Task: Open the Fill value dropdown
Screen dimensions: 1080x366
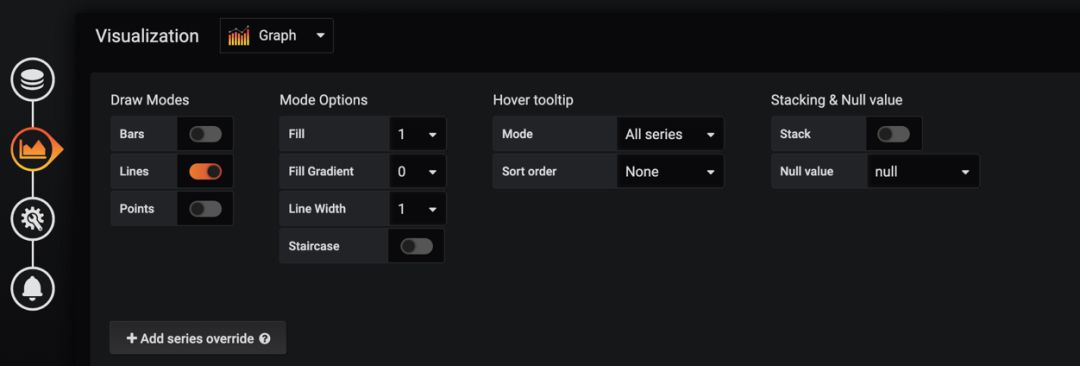Action: (417, 134)
